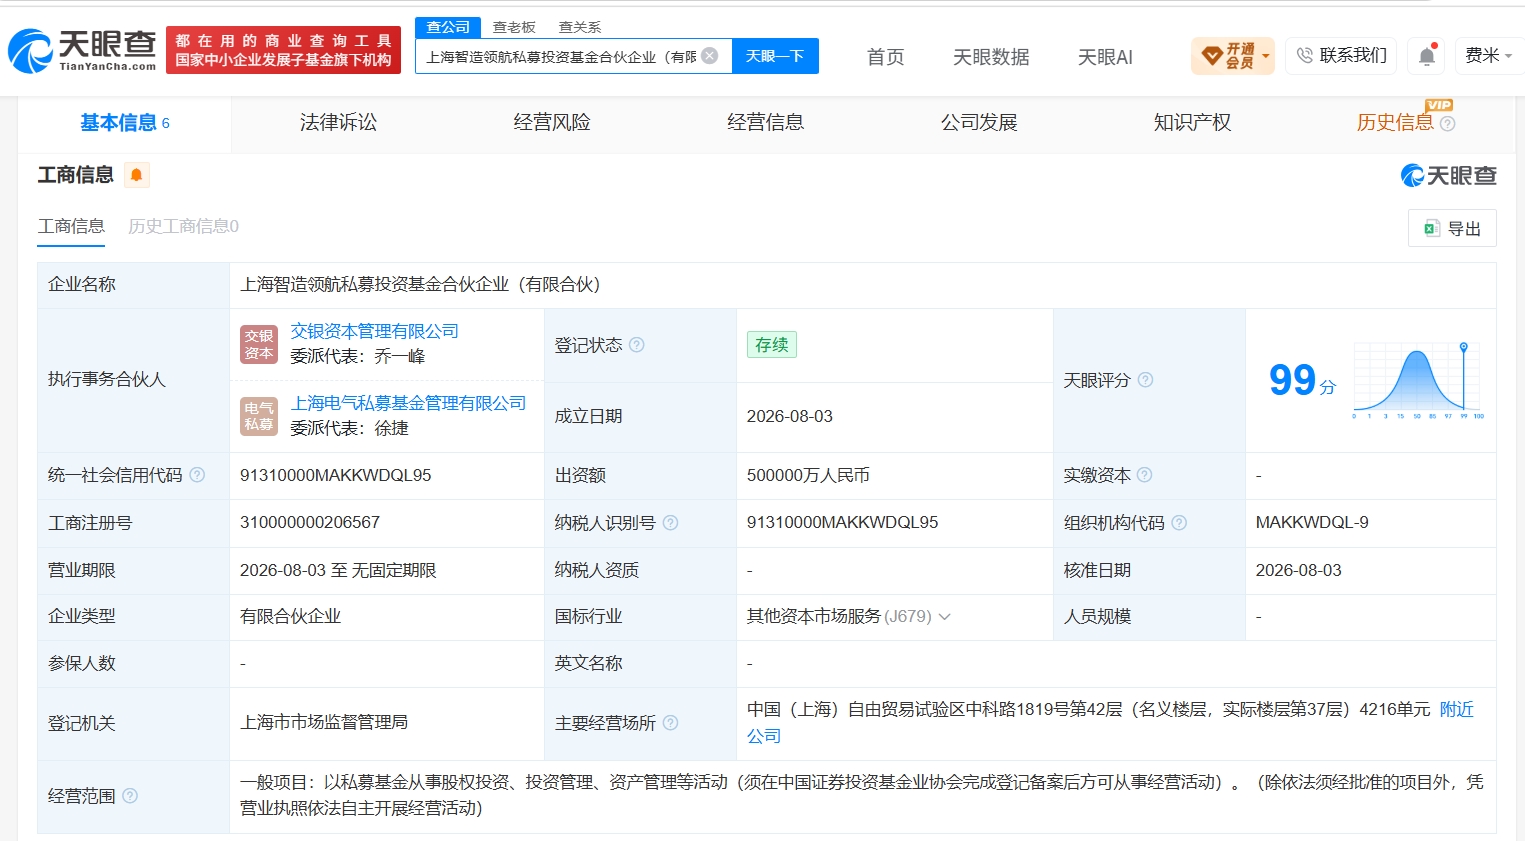Click the phone icon in 联系我们

[1304, 56]
